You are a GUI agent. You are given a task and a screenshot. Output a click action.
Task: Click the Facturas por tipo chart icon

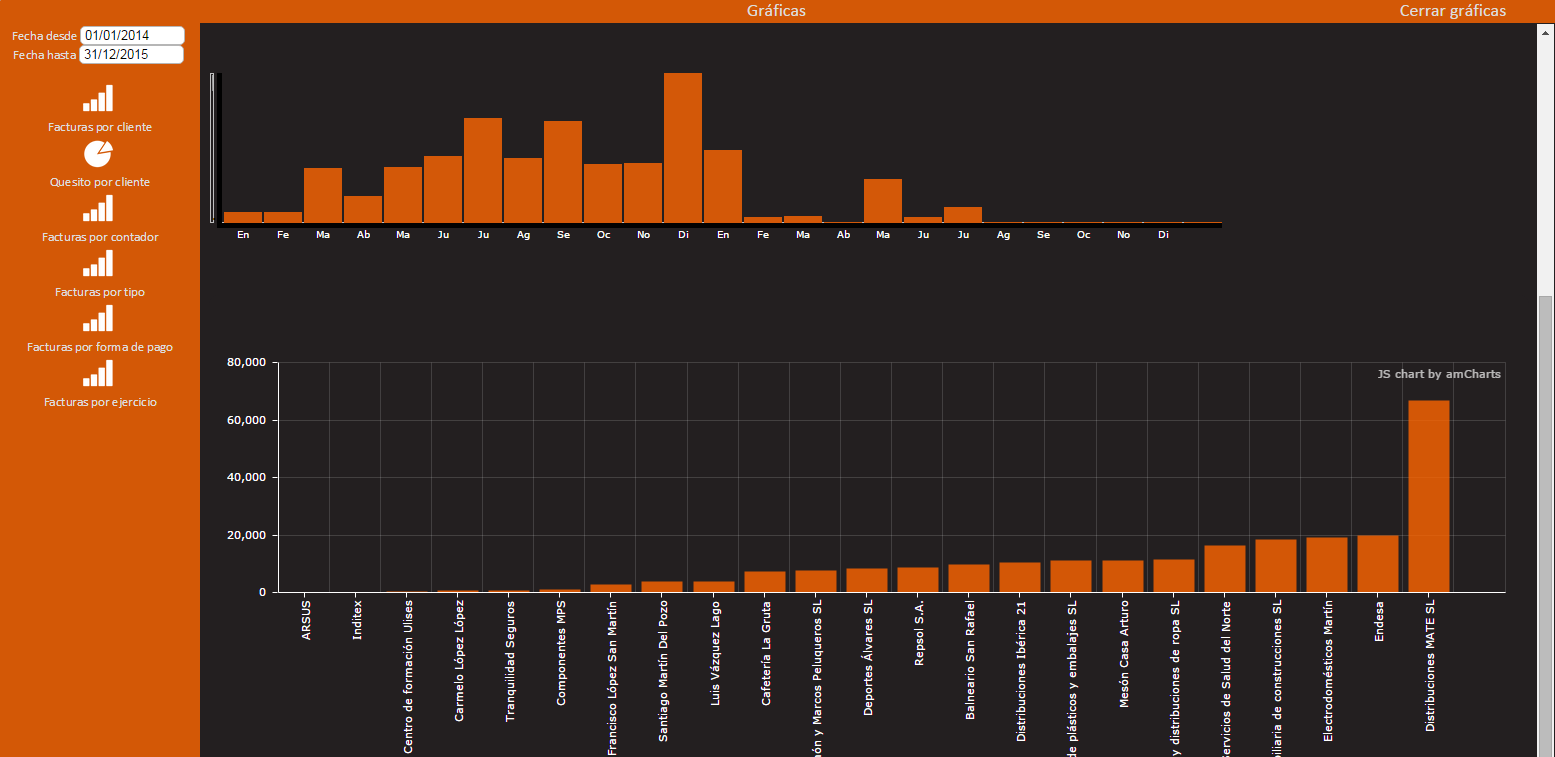tap(98, 263)
